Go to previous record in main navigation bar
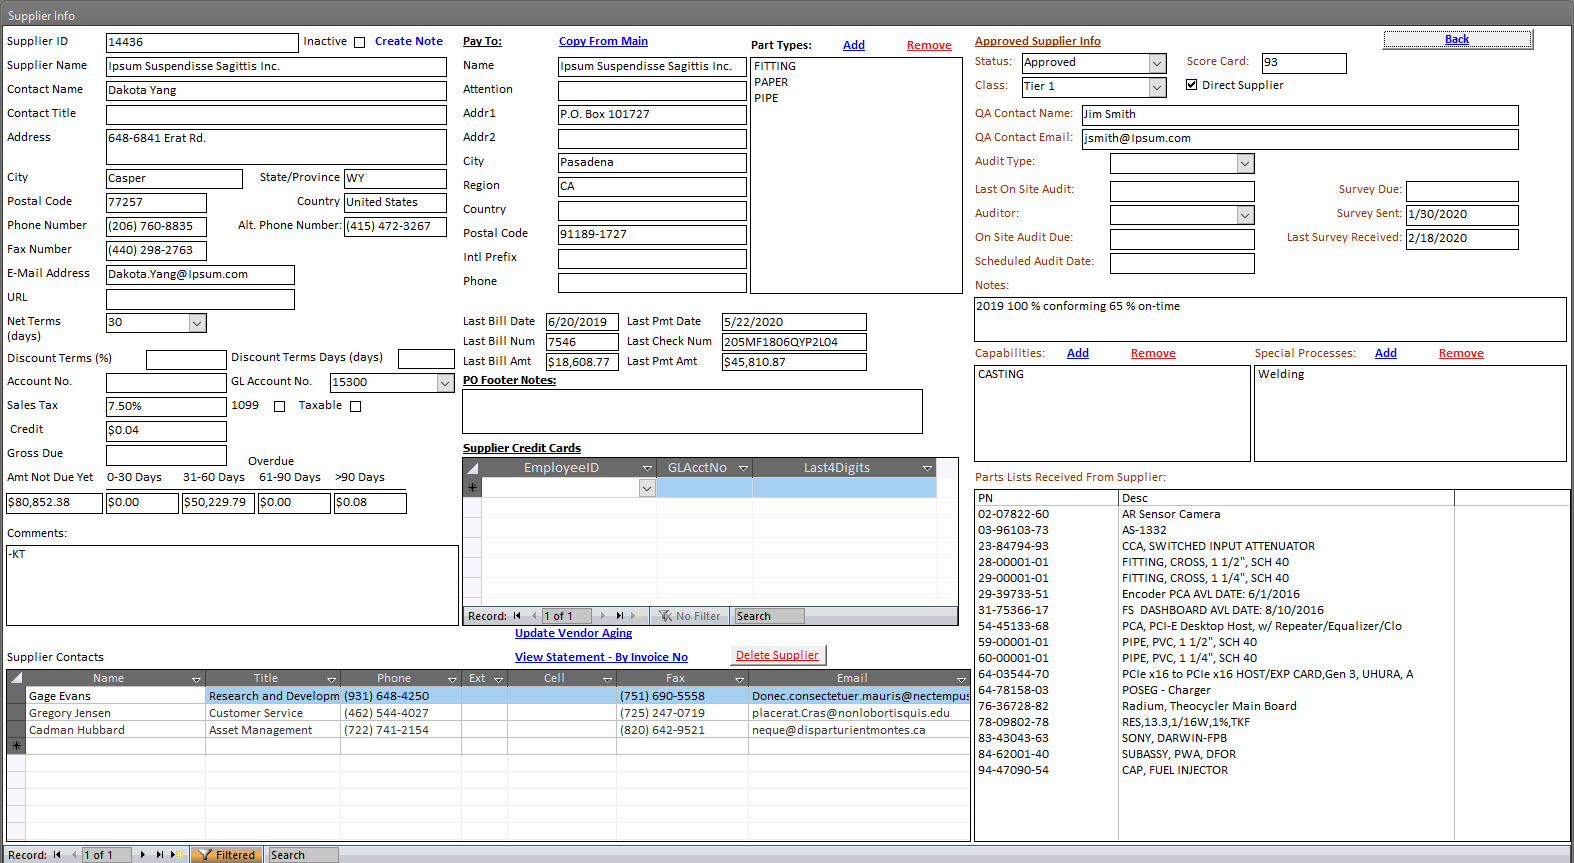Viewport: 1574px width, 863px height. coord(72,855)
